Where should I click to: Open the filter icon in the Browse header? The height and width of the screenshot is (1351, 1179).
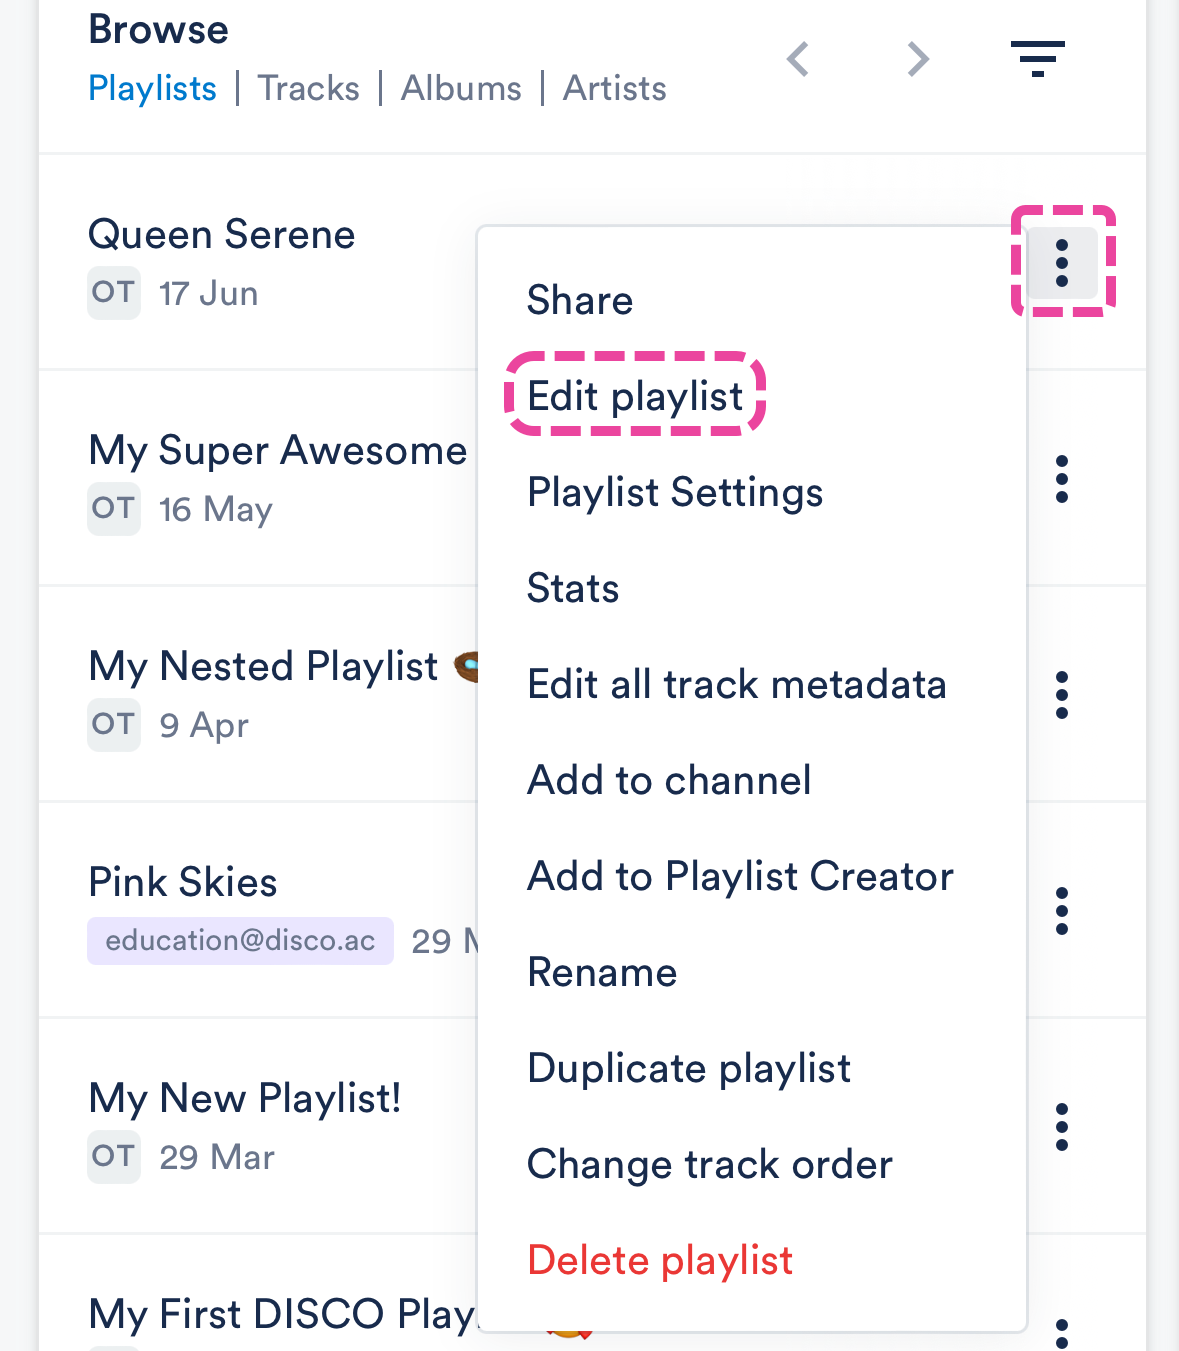tap(1037, 59)
